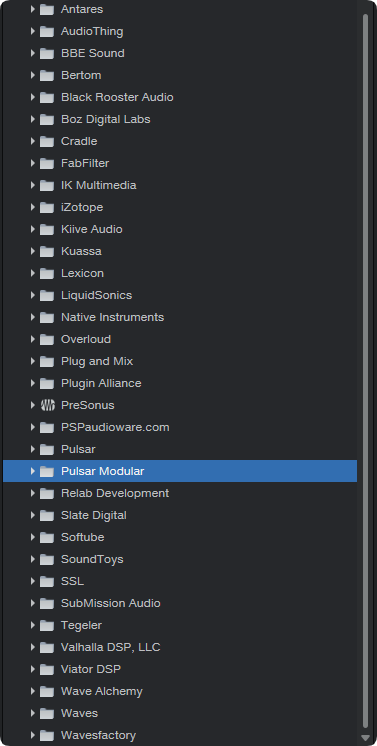Click the folder icon beside iZotope

pos(47,207)
